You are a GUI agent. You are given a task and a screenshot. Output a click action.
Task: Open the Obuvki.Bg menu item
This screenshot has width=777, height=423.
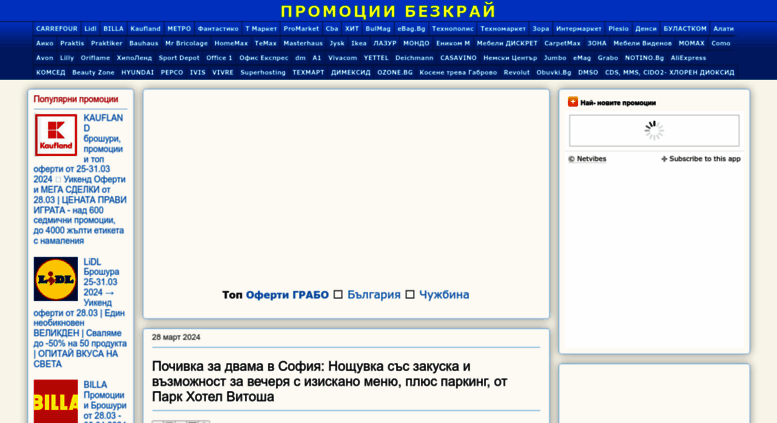tap(554, 72)
